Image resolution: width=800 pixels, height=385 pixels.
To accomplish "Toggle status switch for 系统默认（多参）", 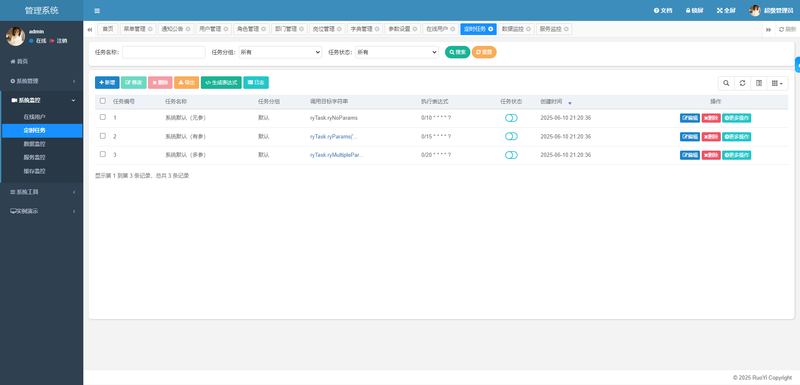I will point(511,155).
